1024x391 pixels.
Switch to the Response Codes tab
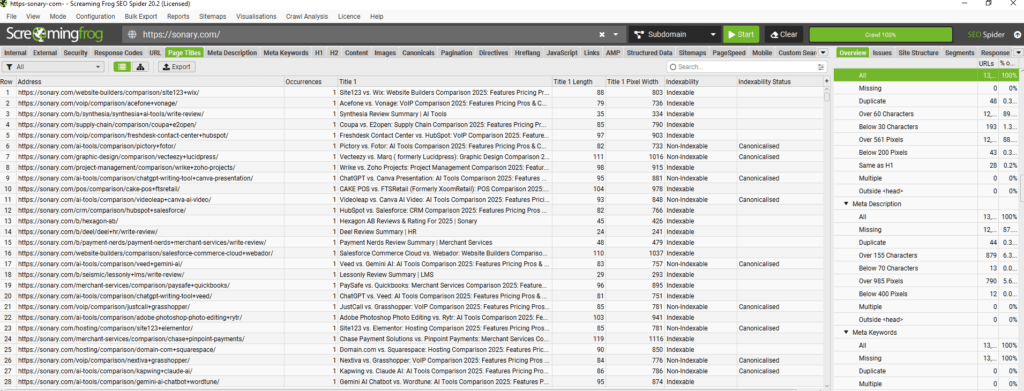point(118,53)
